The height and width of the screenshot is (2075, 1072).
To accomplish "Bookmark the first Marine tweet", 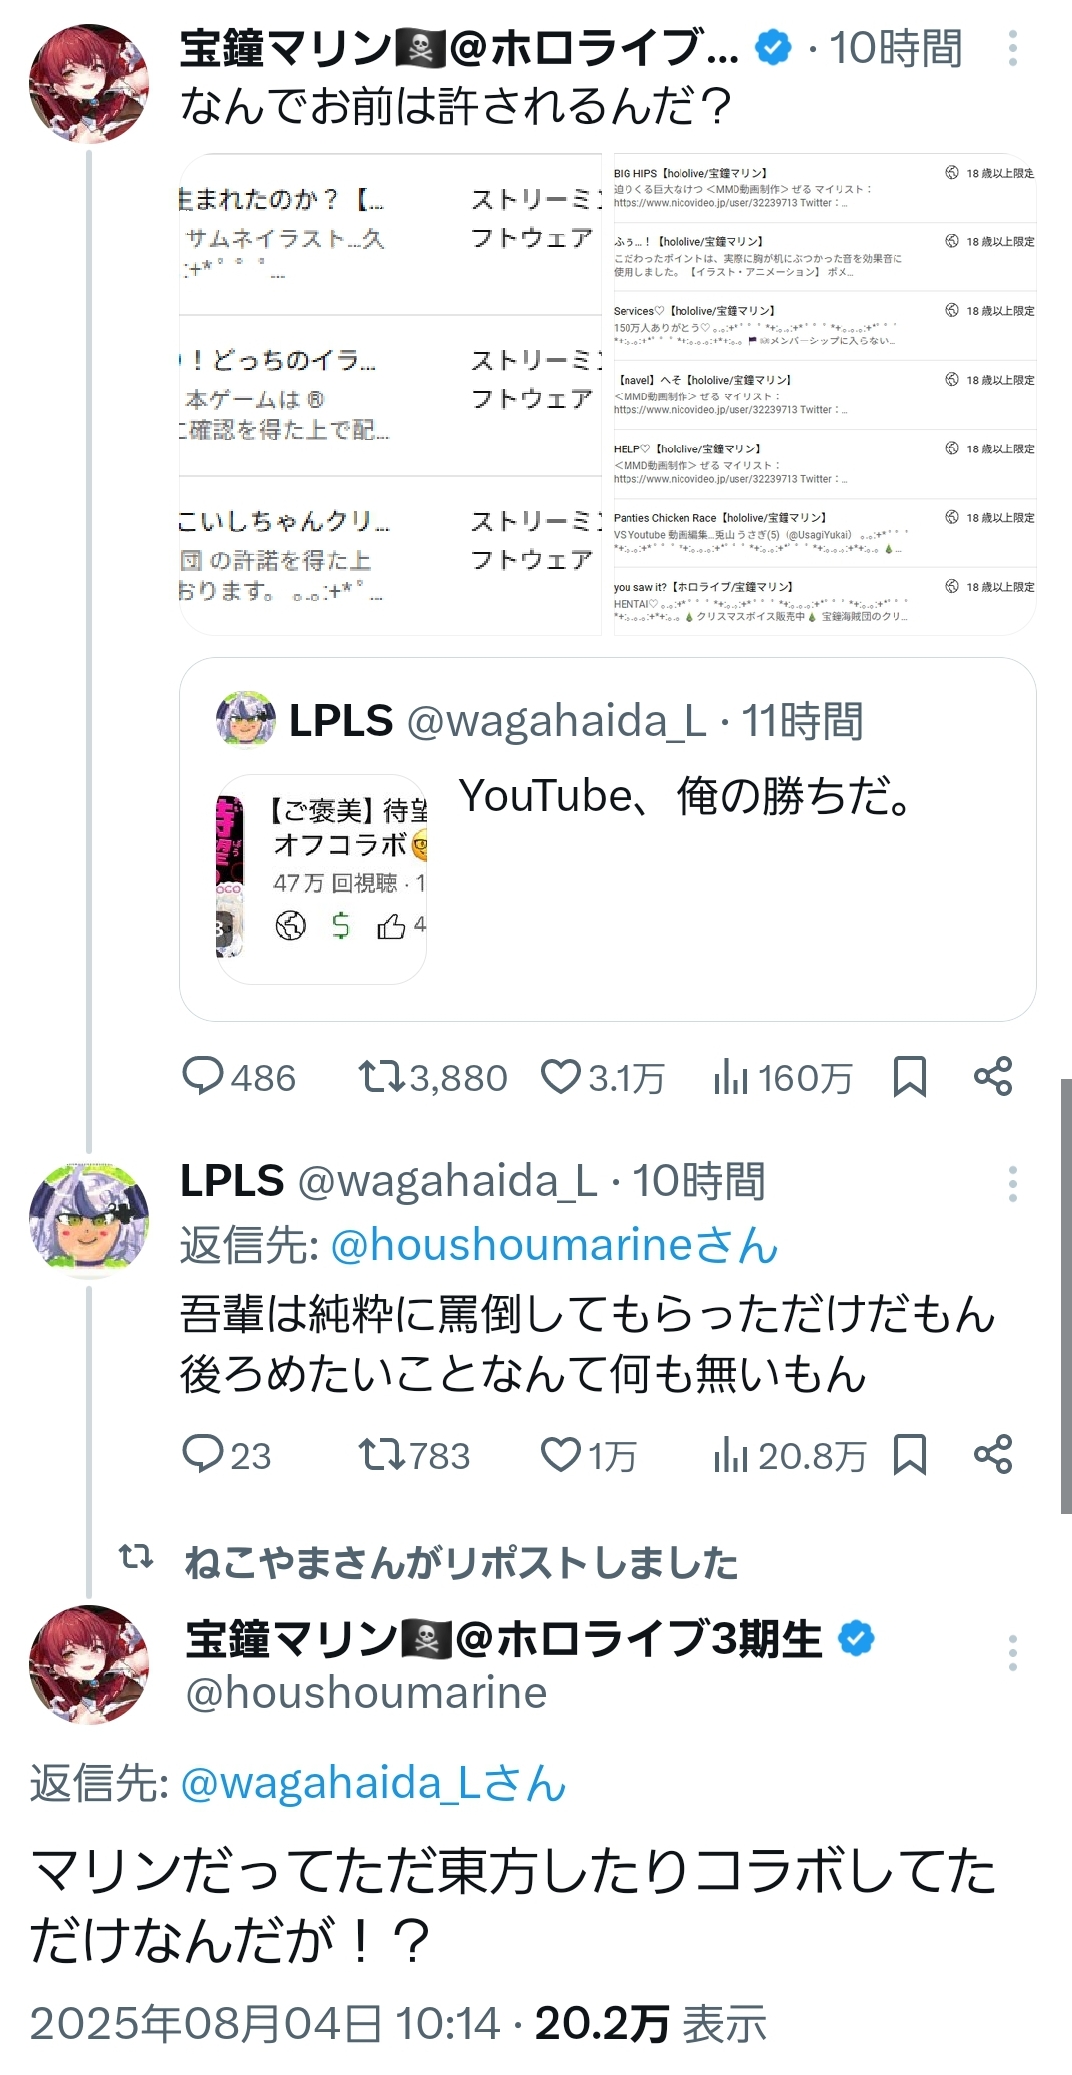I will pos(909,1076).
